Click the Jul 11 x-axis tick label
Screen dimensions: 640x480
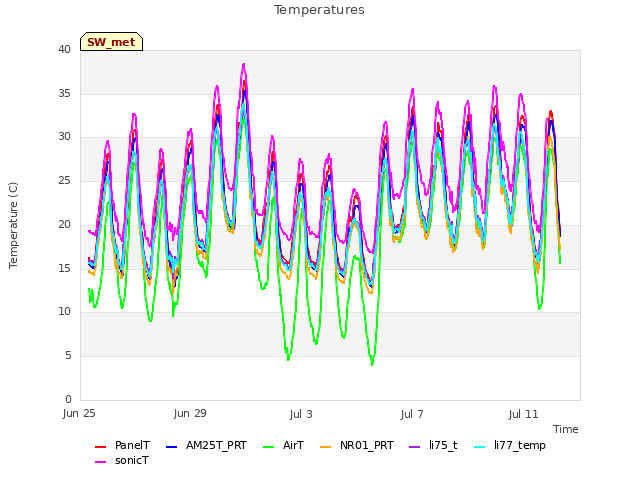523,414
